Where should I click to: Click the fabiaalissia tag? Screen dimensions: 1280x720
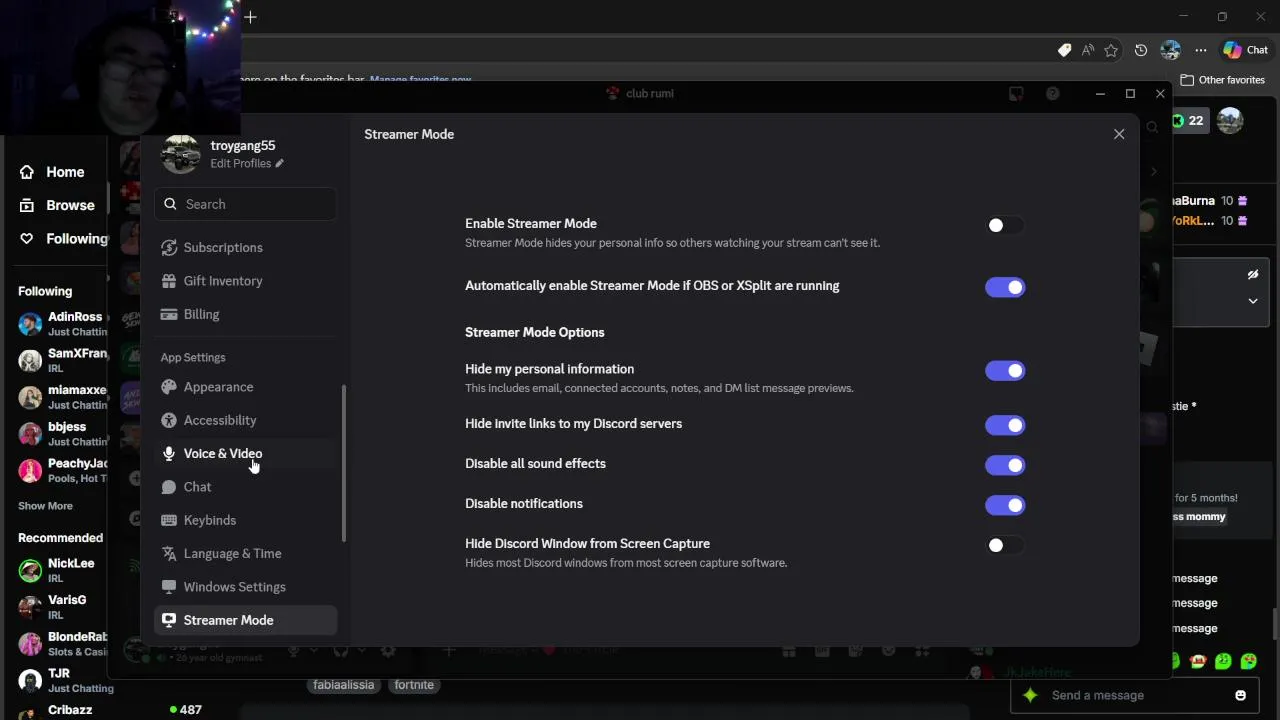coord(344,685)
